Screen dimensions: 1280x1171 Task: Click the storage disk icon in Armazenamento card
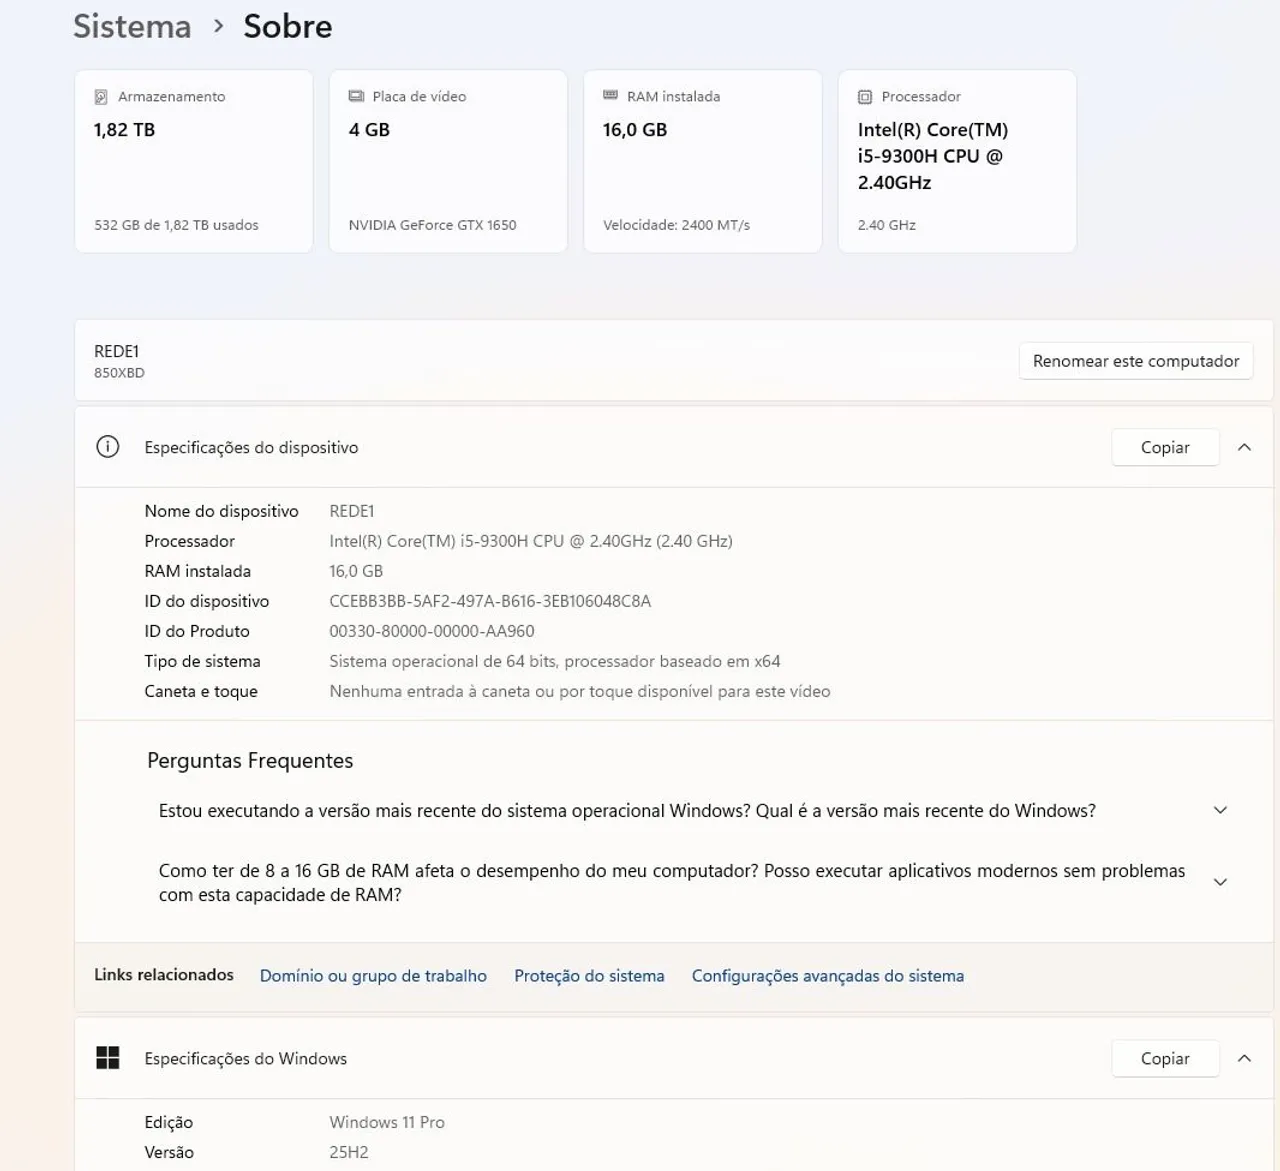101,97
